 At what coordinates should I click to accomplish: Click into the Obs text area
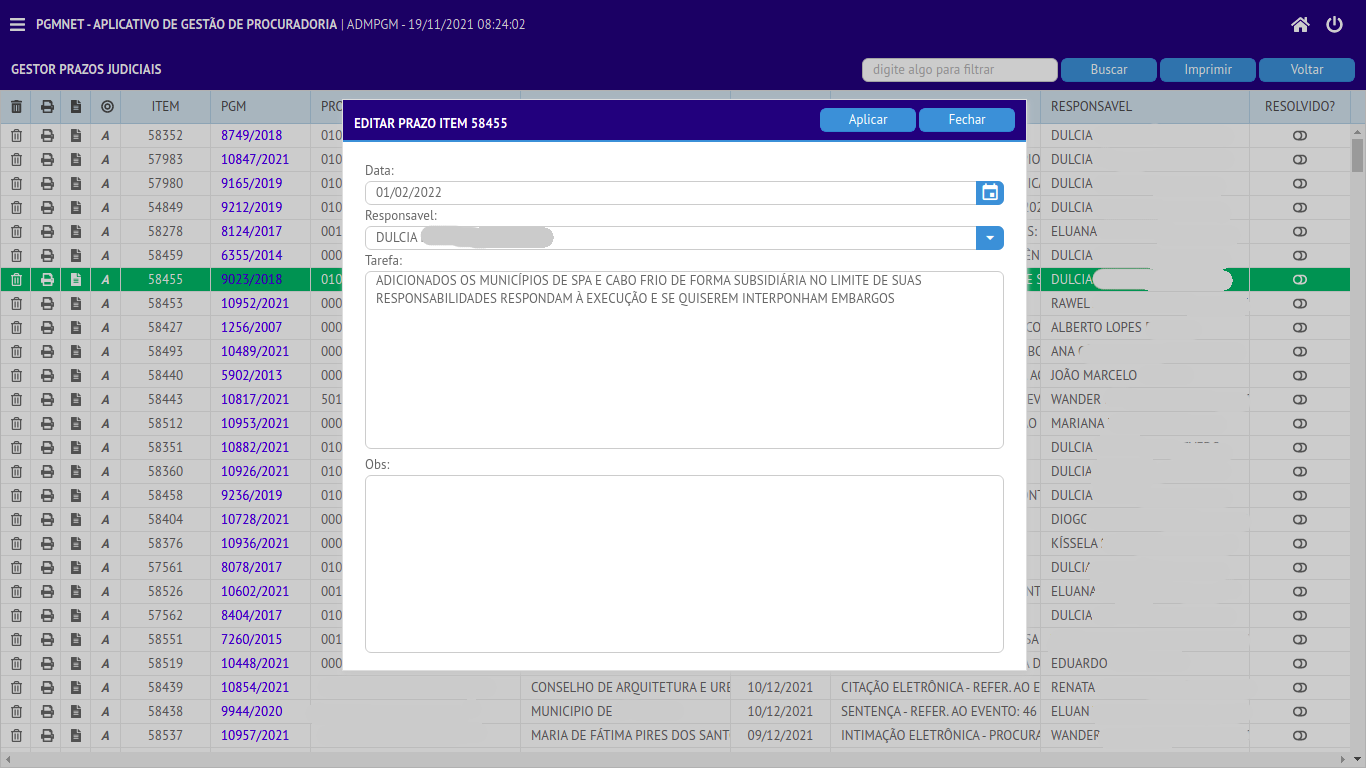[x=684, y=563]
